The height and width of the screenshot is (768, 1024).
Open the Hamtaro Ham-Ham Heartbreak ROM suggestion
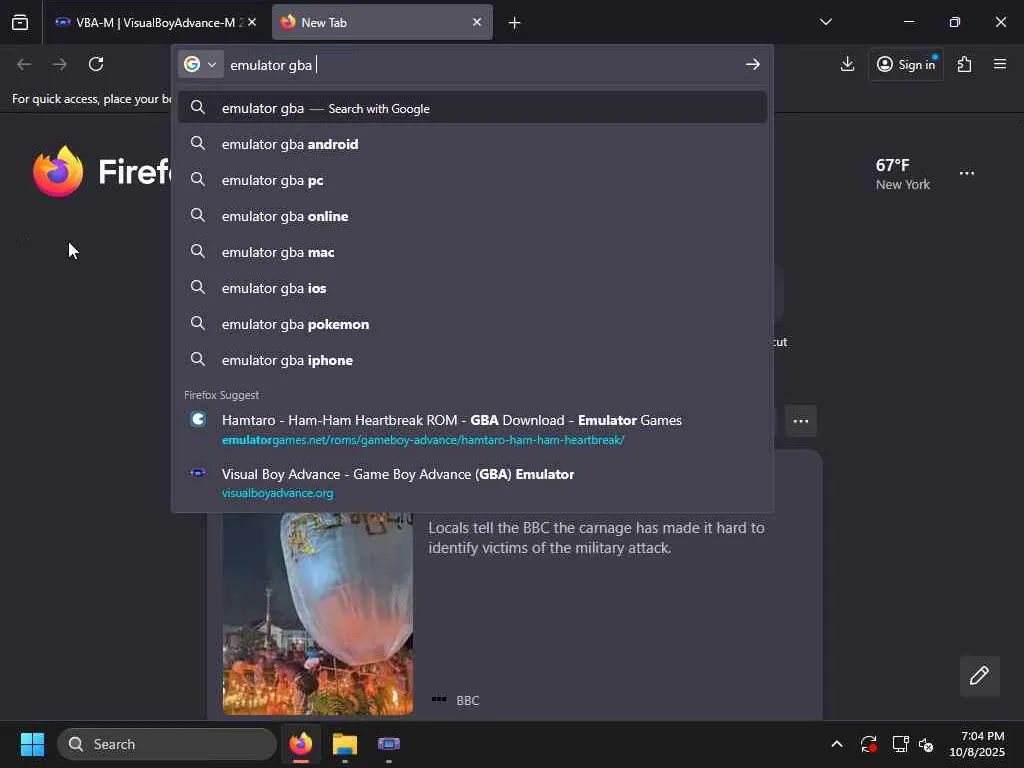472,429
